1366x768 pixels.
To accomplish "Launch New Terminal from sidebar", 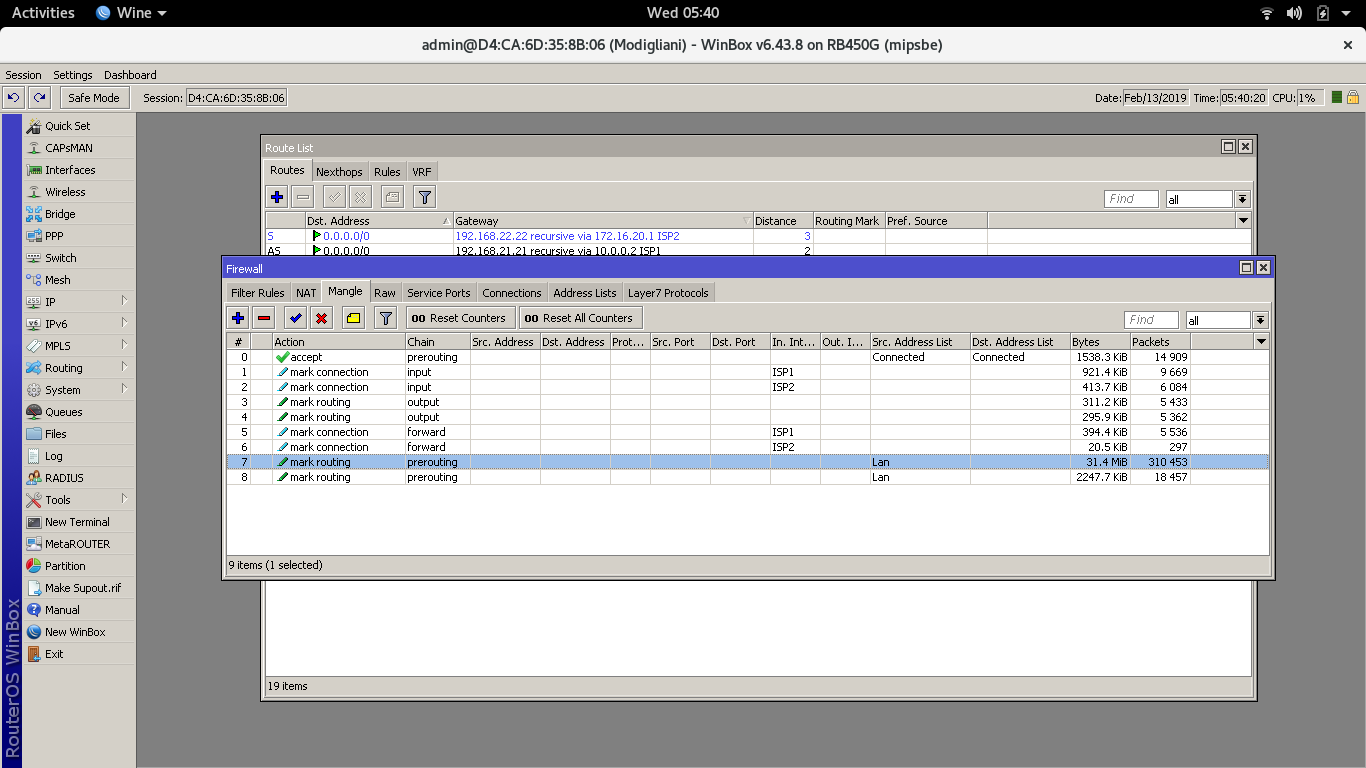I will click(x=77, y=522).
